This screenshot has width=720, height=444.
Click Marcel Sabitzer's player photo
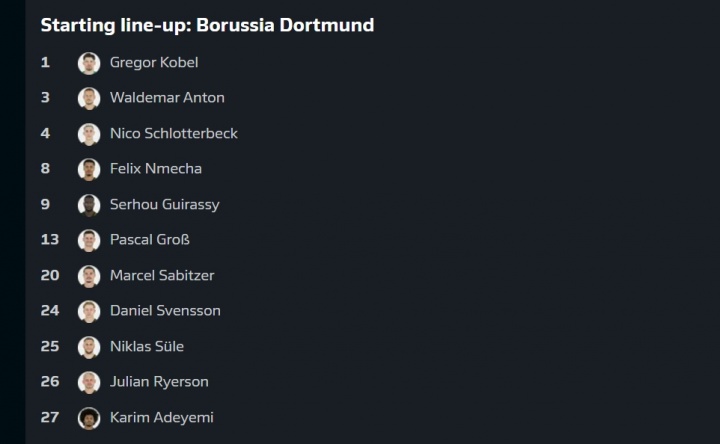point(89,276)
